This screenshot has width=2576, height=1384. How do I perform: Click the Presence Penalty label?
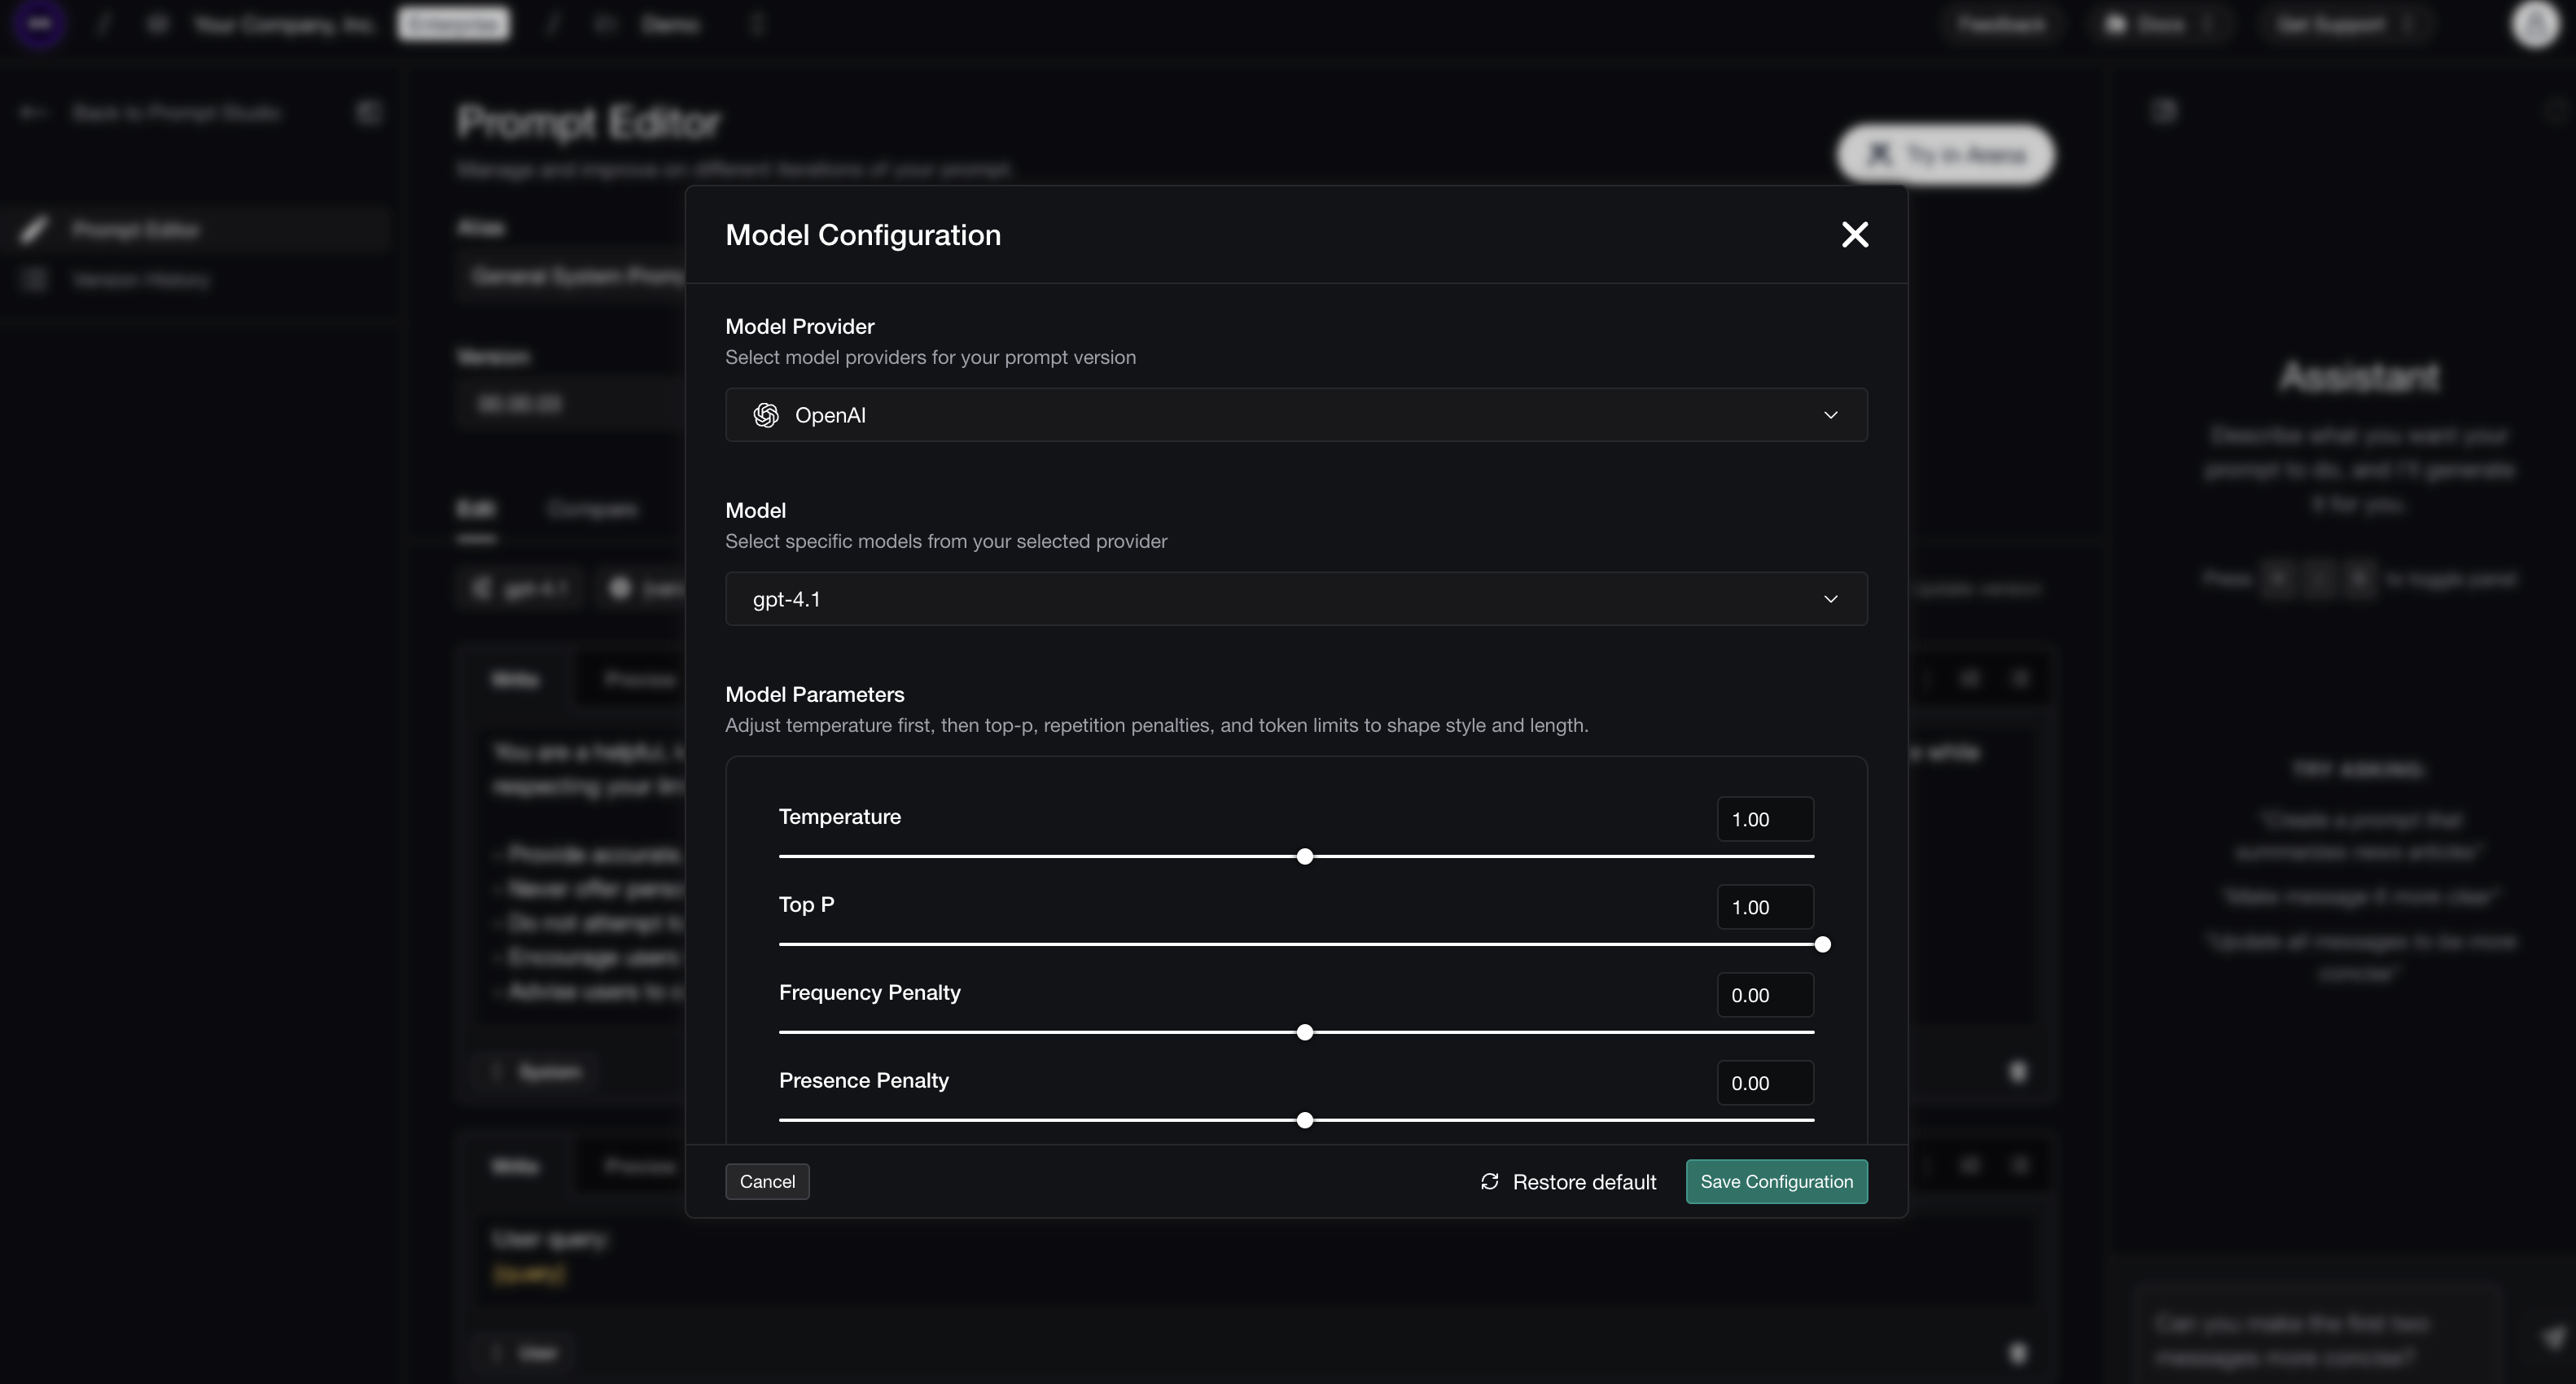tap(864, 1081)
